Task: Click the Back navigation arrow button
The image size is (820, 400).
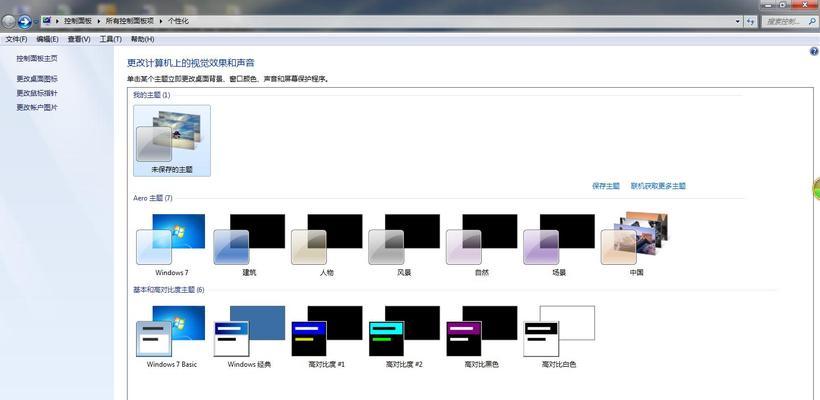Action: point(8,21)
